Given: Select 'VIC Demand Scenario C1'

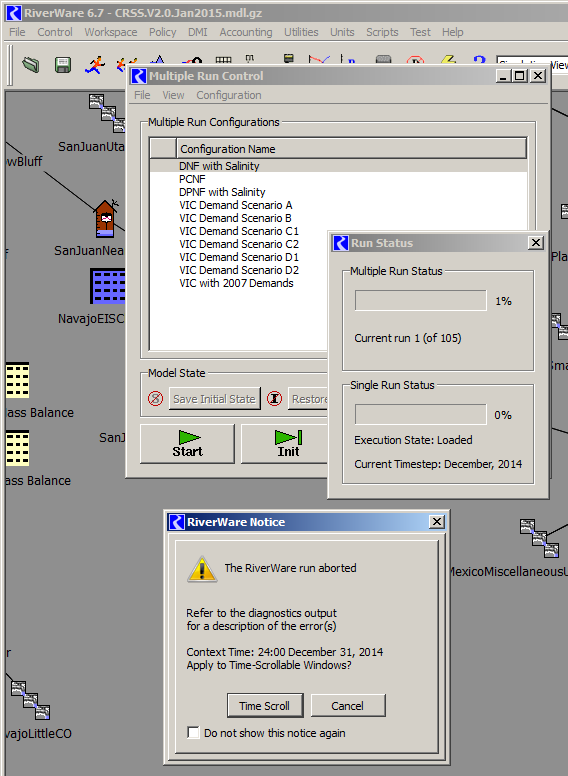Looking at the screenshot, I should 239,231.
